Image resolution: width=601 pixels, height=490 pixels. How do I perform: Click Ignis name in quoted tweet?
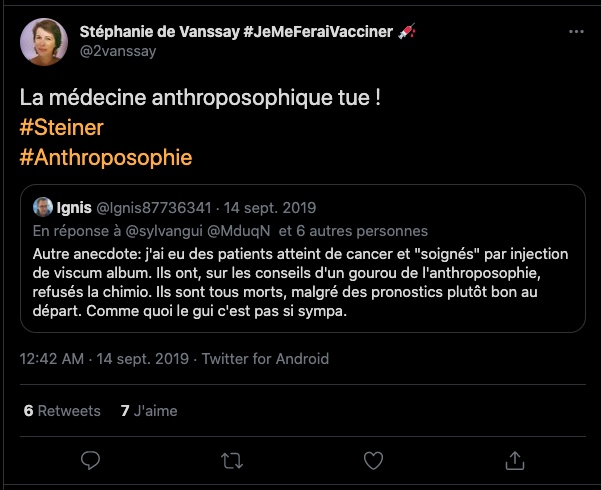(75, 208)
